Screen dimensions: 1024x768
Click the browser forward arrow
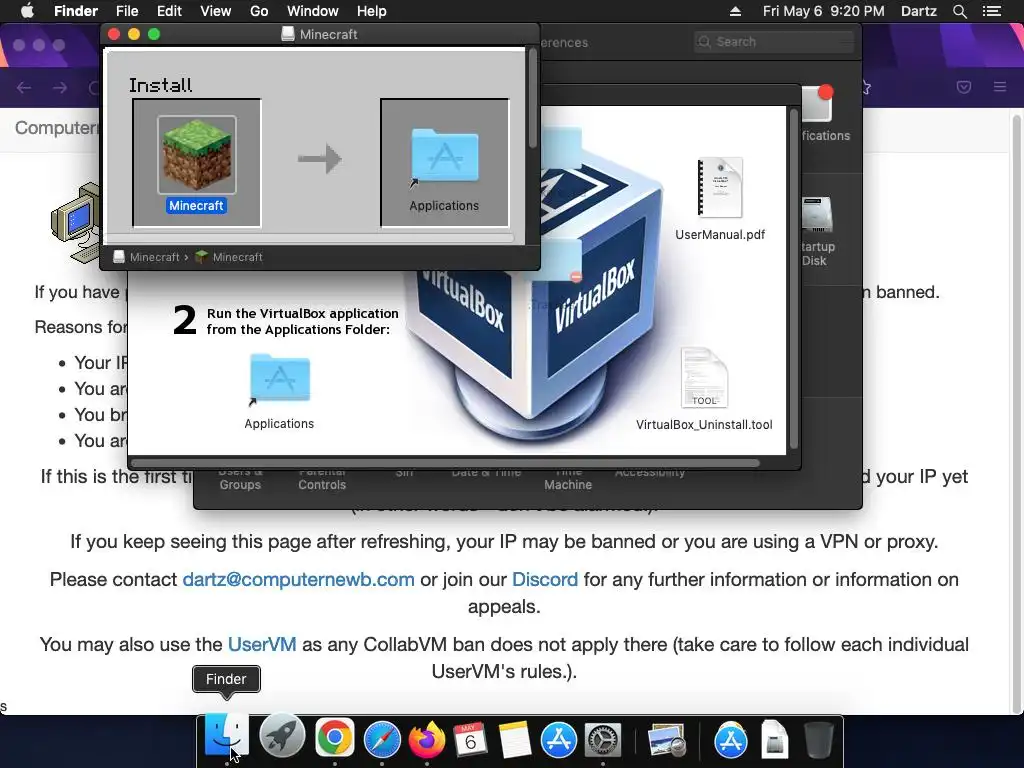click(60, 87)
